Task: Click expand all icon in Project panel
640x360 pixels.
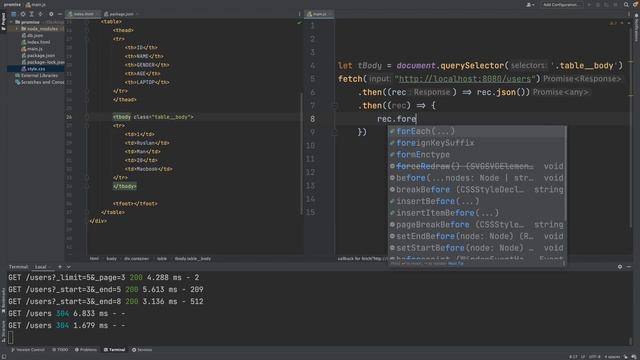Action: point(31,14)
